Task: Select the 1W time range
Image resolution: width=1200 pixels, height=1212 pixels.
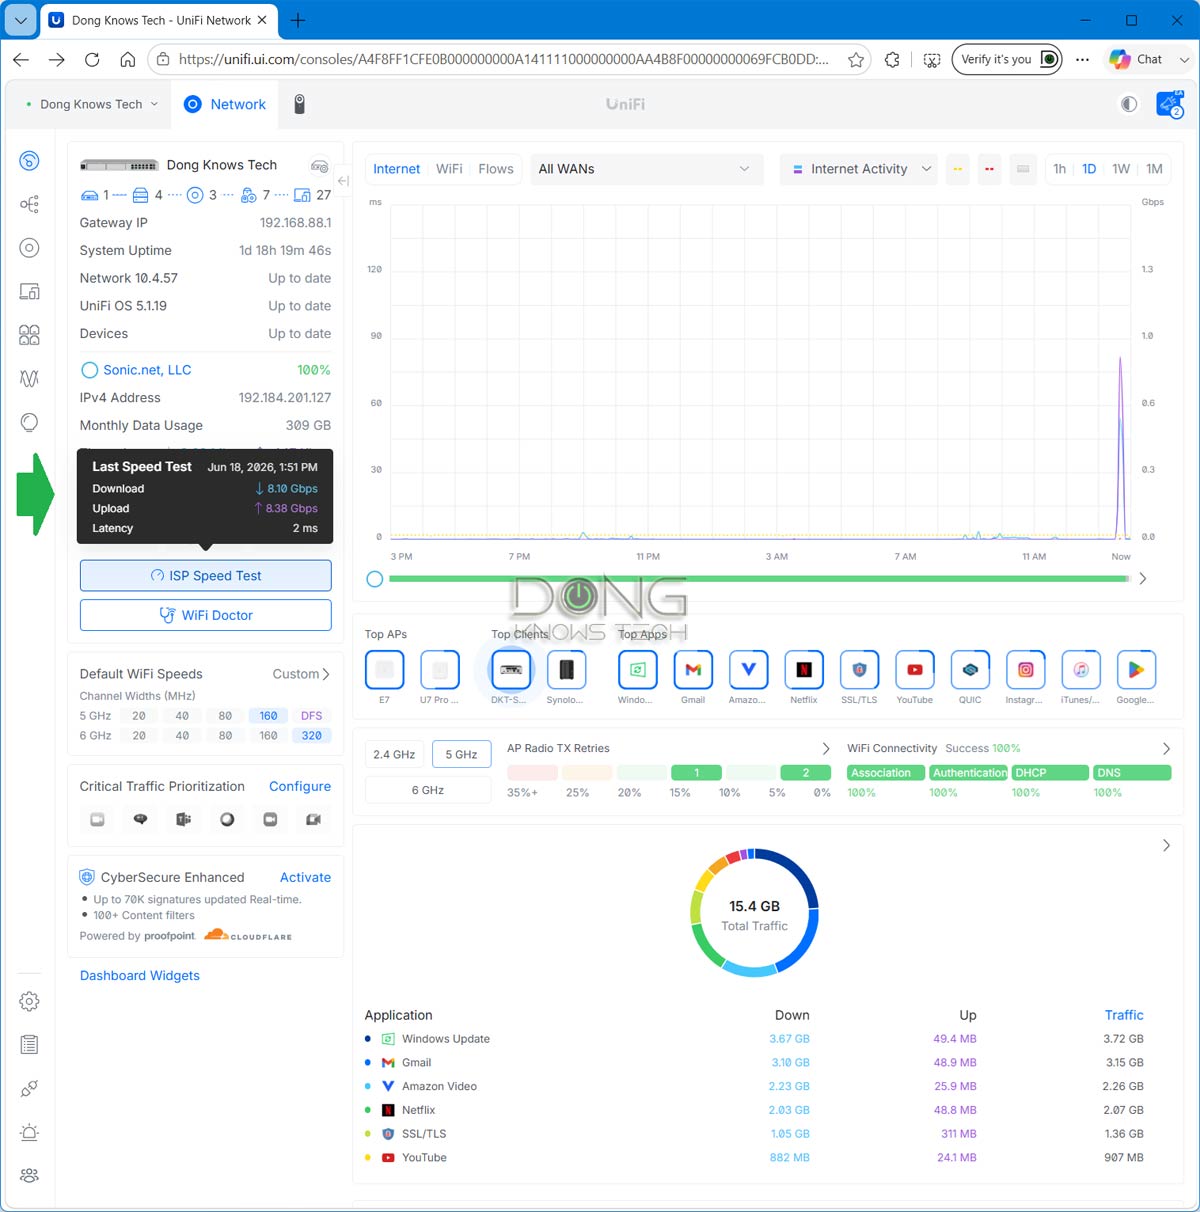Action: pyautogui.click(x=1121, y=169)
